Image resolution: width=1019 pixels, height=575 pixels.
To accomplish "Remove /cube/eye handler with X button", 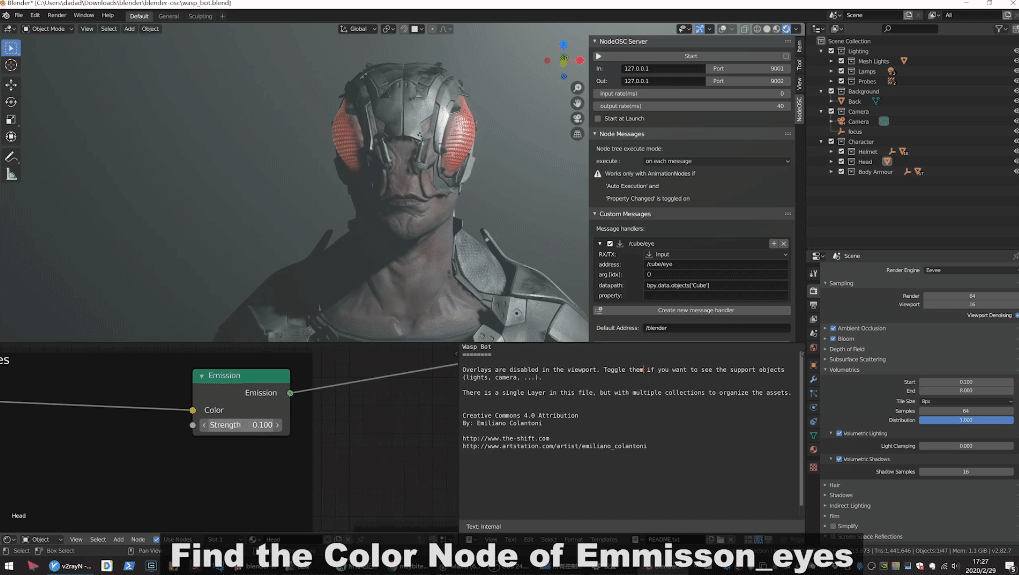I will (x=784, y=244).
